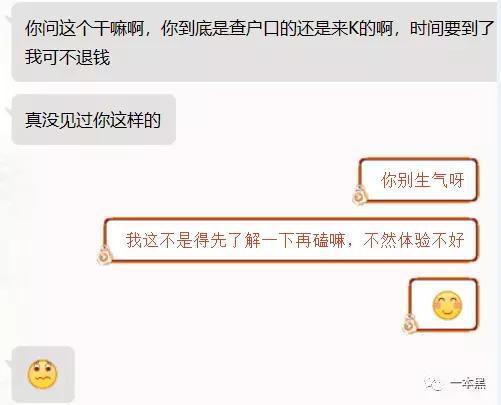Click charm decoration on 你别生气呀 bubble
Screen dimensions: 501x405
pos(359,195)
